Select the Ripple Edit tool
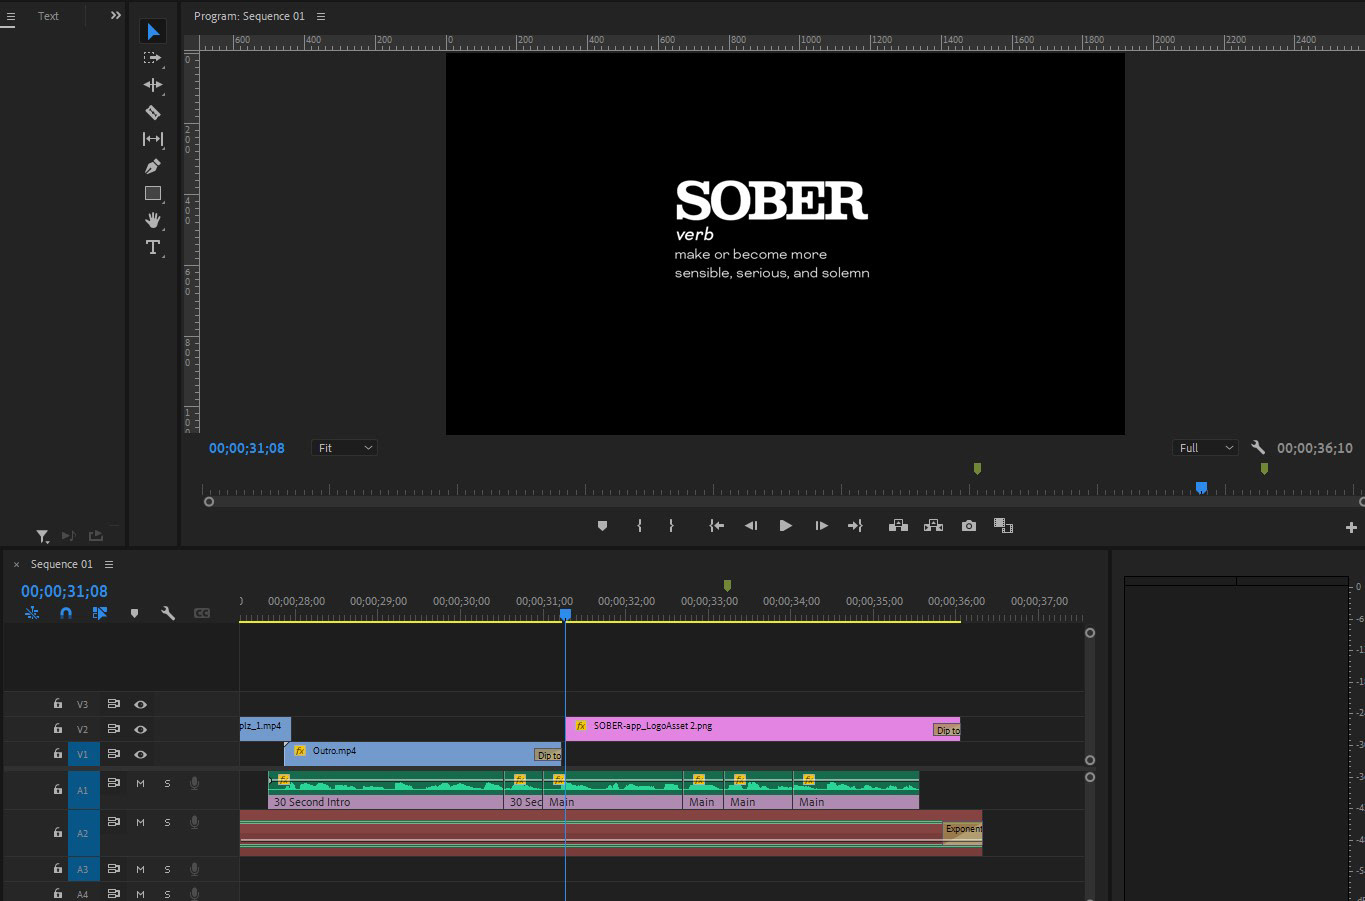Image resolution: width=1365 pixels, height=901 pixels. tap(153, 86)
